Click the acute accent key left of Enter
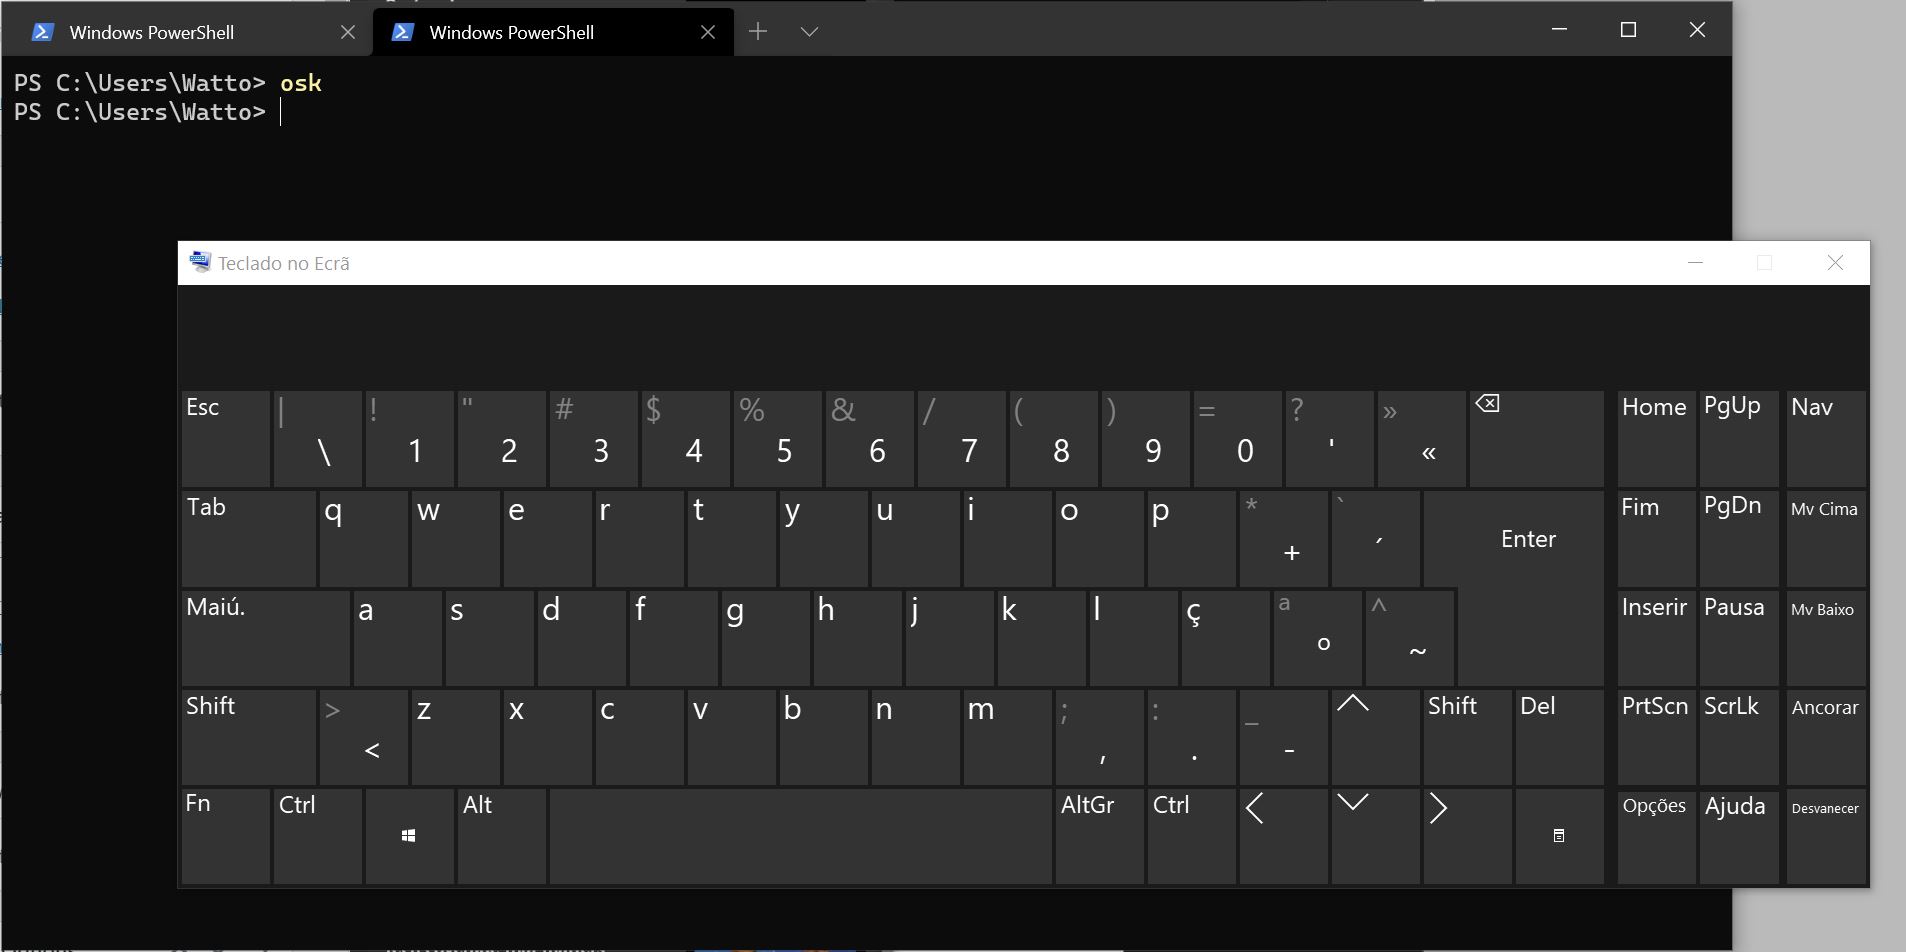 point(1375,538)
